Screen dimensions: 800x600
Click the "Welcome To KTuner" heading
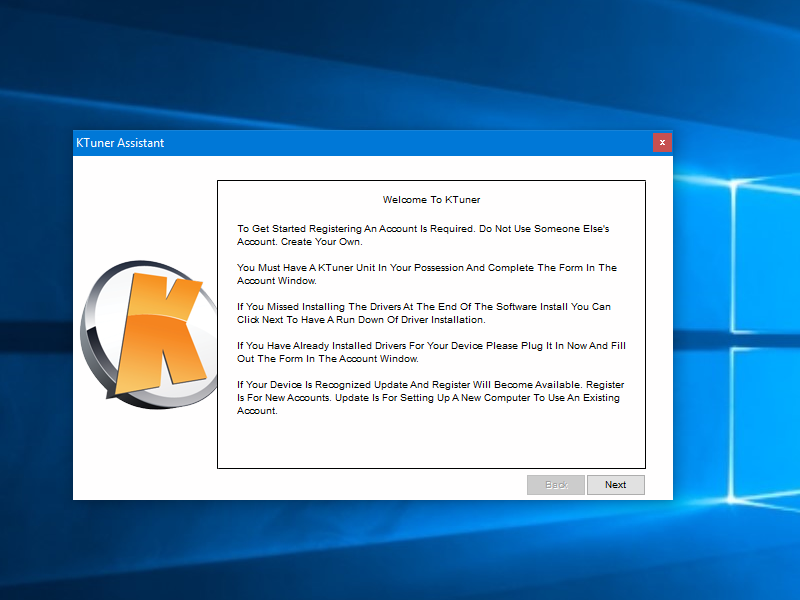431,199
